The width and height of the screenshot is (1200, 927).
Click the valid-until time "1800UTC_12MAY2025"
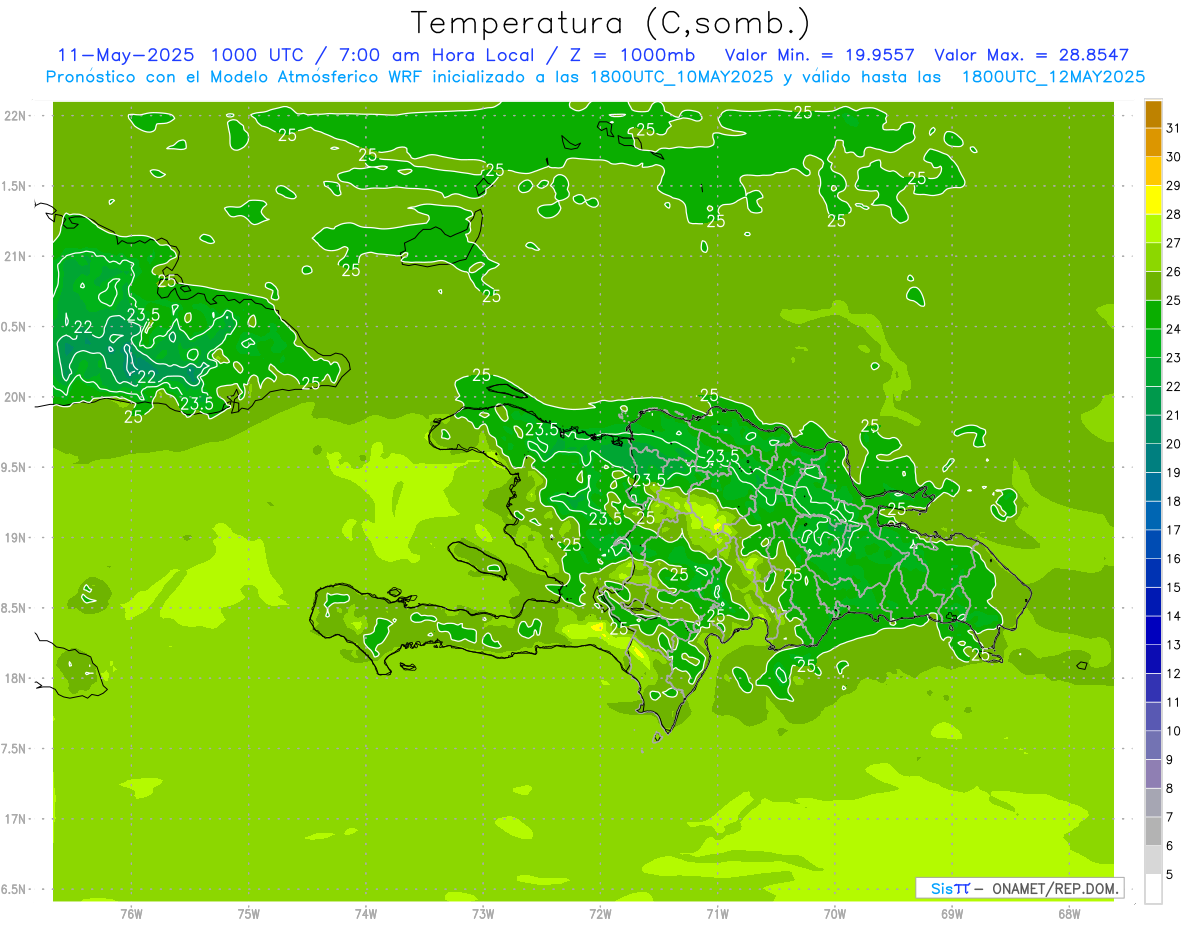(1053, 77)
